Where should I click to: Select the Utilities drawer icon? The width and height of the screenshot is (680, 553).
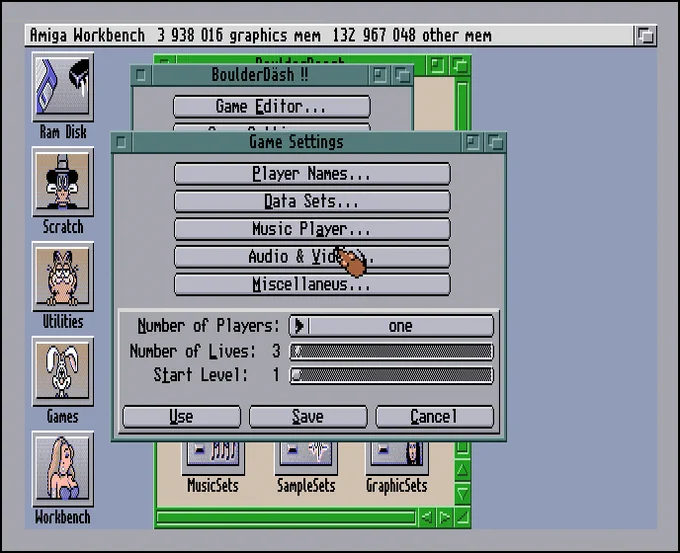point(63,277)
